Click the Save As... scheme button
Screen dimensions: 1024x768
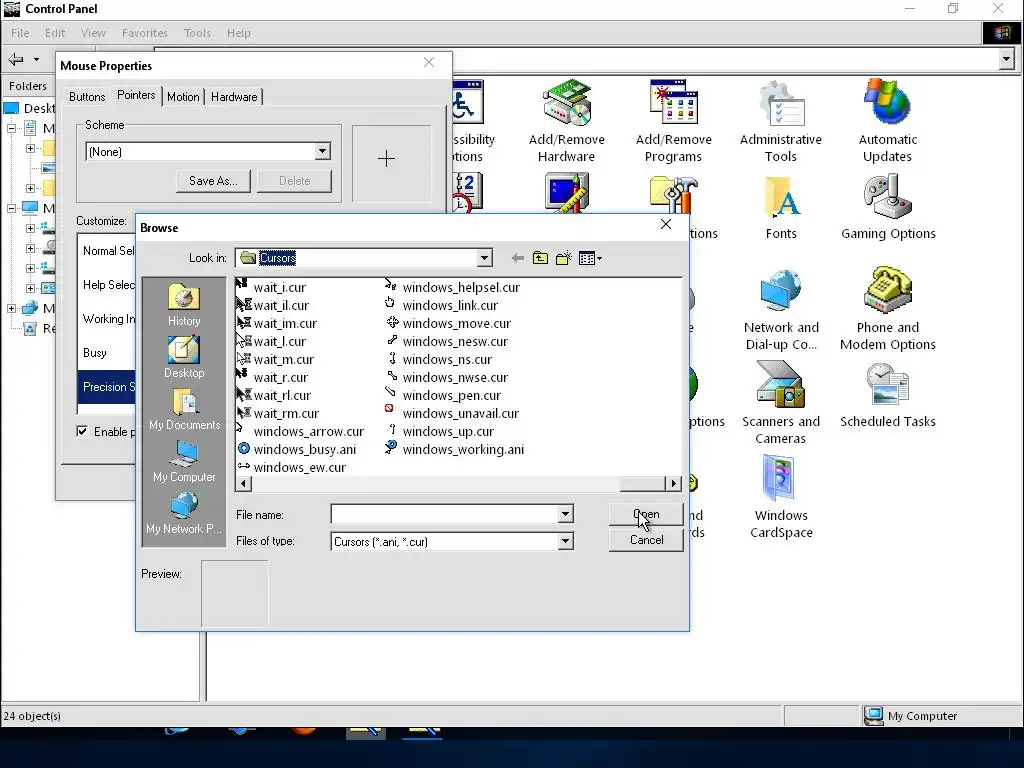pyautogui.click(x=213, y=181)
